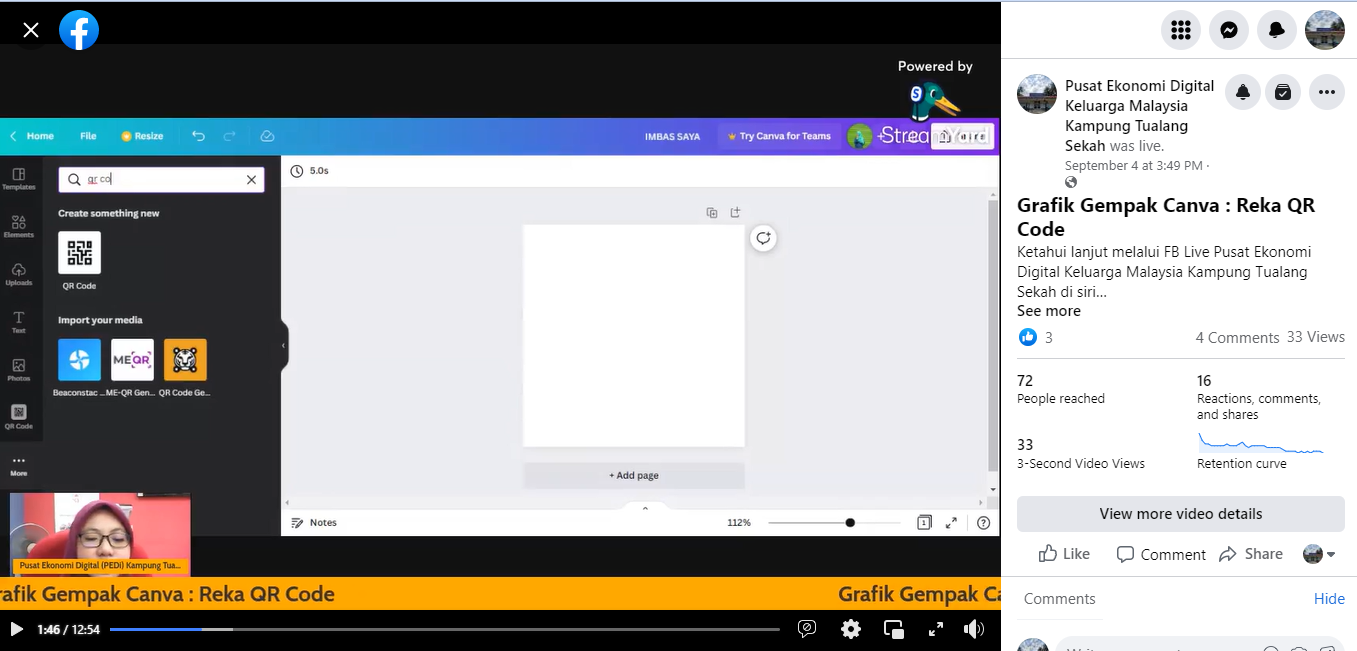Open the Canva Resize option

point(142,136)
